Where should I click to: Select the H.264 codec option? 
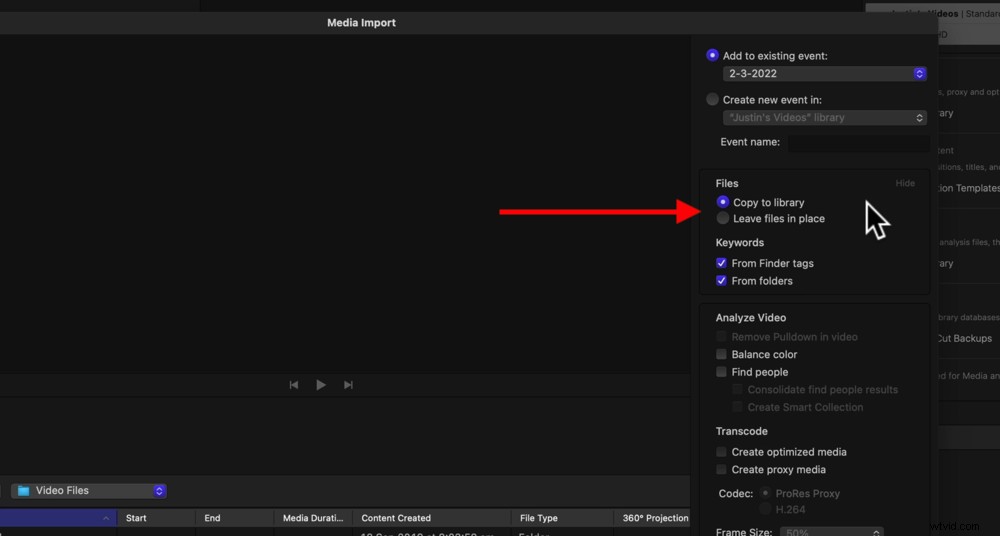pos(765,509)
